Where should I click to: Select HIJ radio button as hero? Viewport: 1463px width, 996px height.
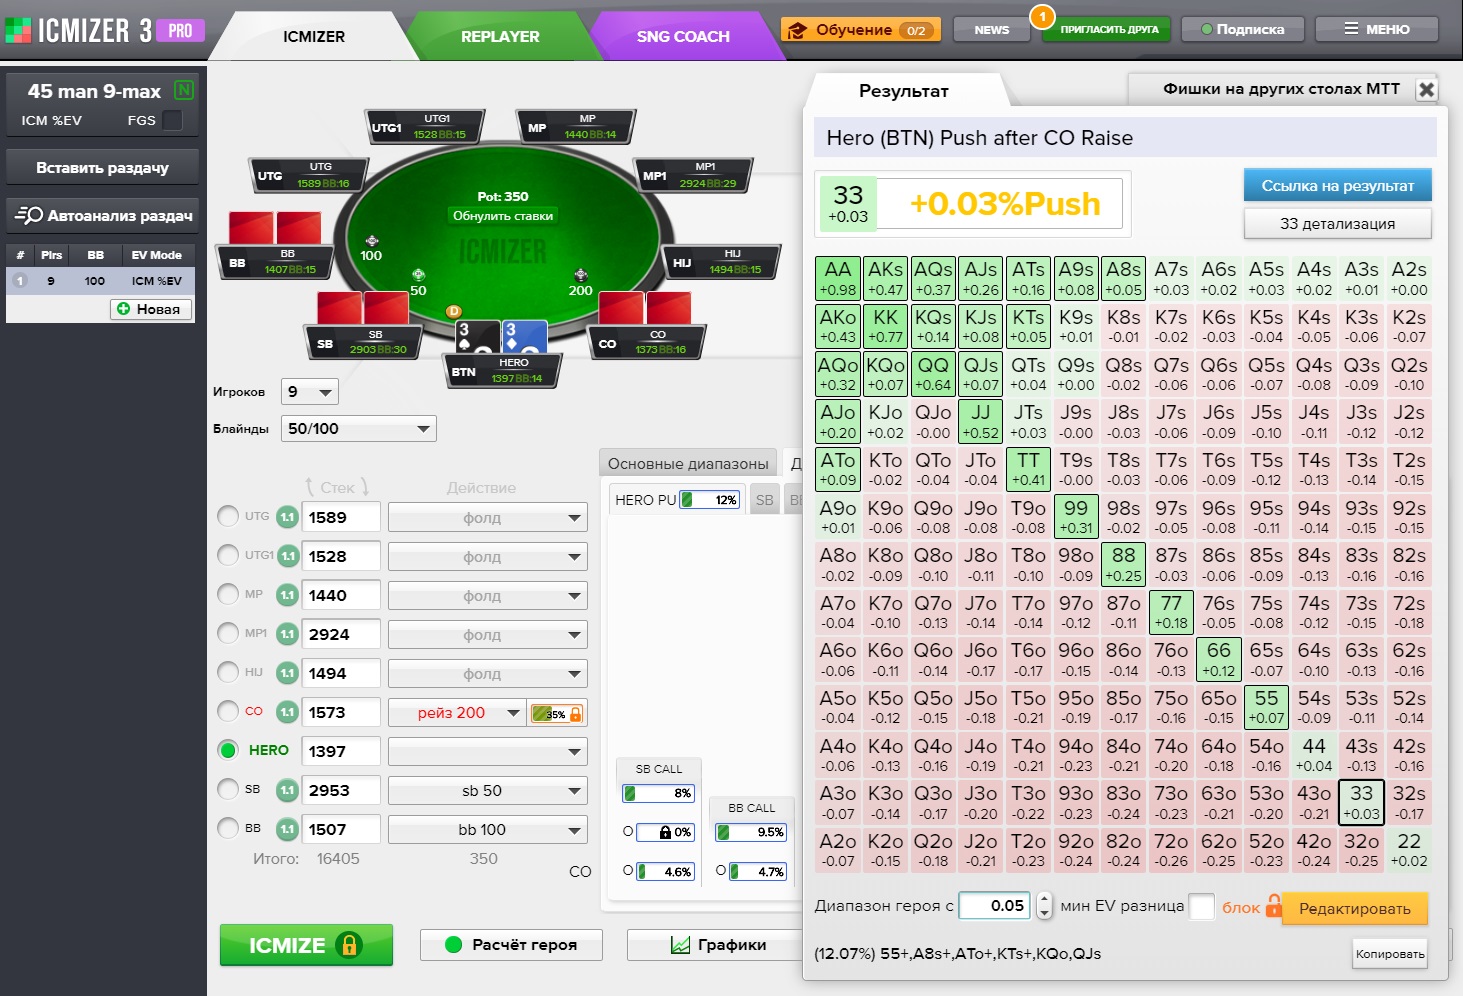click(x=228, y=672)
